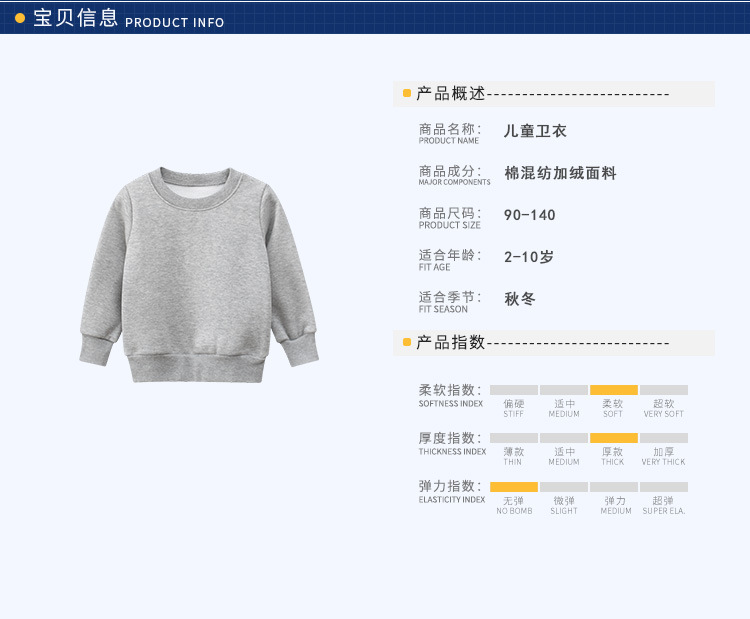Screen dimensions: 750x619
Task: Click the 无弹 NO BOMB label
Action: 514,505
